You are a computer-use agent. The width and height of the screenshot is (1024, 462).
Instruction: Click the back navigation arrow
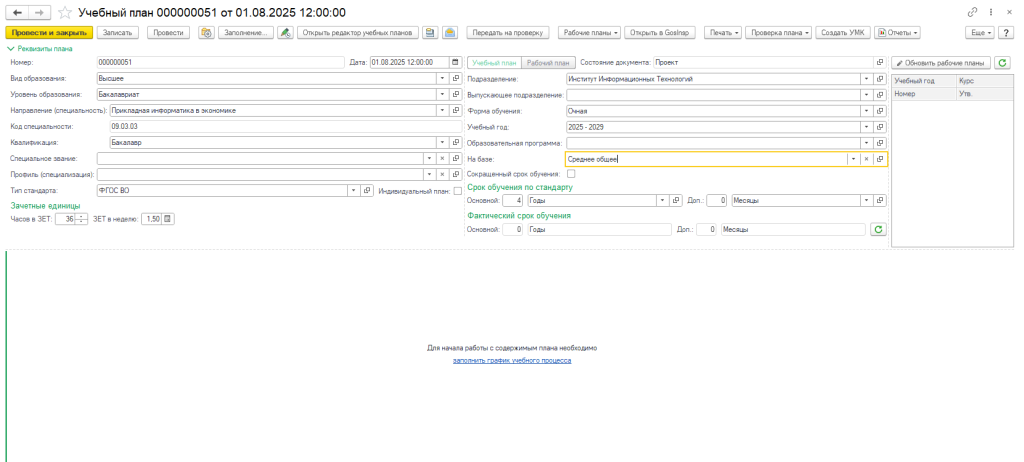point(17,12)
